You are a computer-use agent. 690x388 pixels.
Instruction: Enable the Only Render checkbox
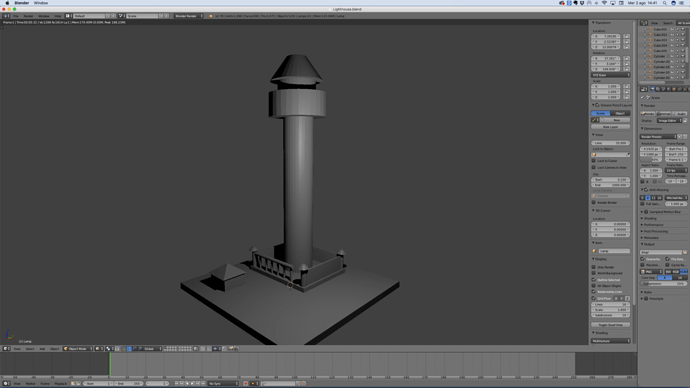(x=594, y=267)
